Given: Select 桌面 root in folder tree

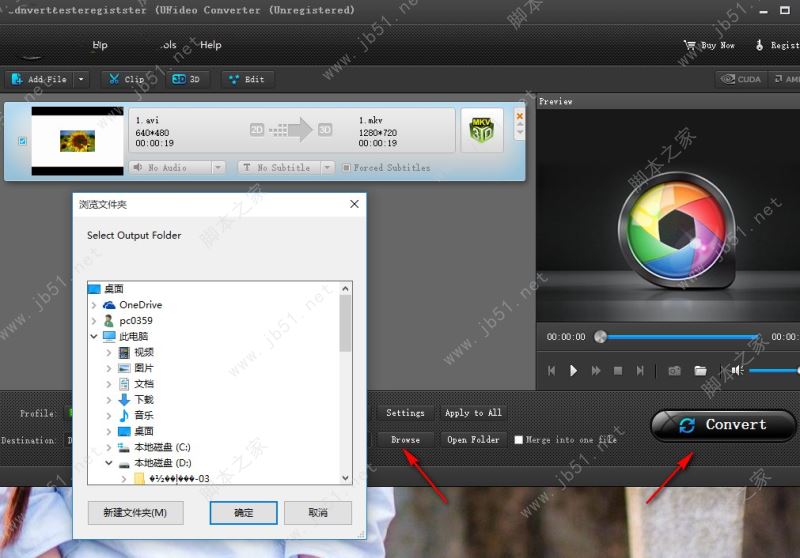Looking at the screenshot, I should [113, 289].
